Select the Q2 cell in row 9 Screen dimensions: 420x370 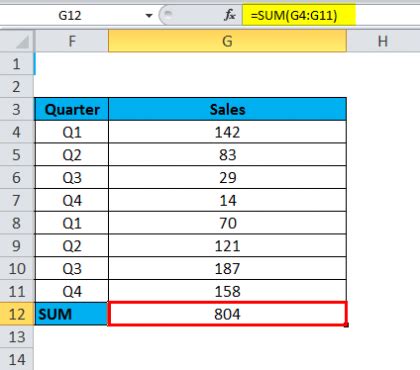tap(72, 246)
